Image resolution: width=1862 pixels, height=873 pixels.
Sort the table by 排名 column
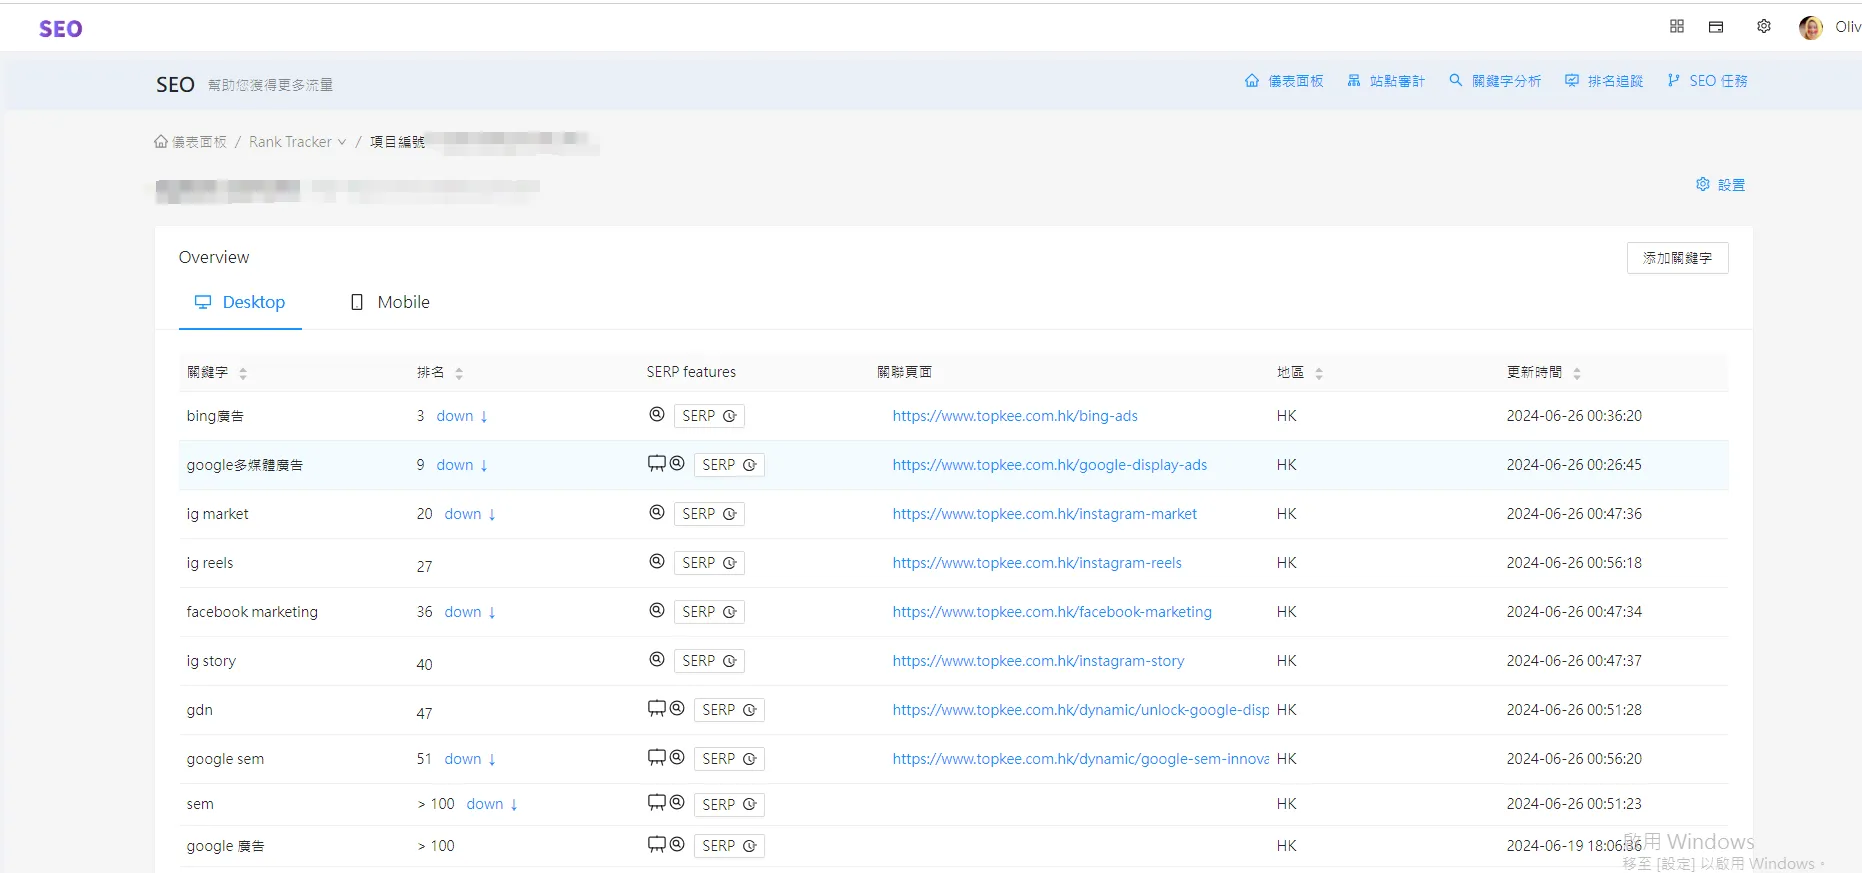tap(459, 373)
